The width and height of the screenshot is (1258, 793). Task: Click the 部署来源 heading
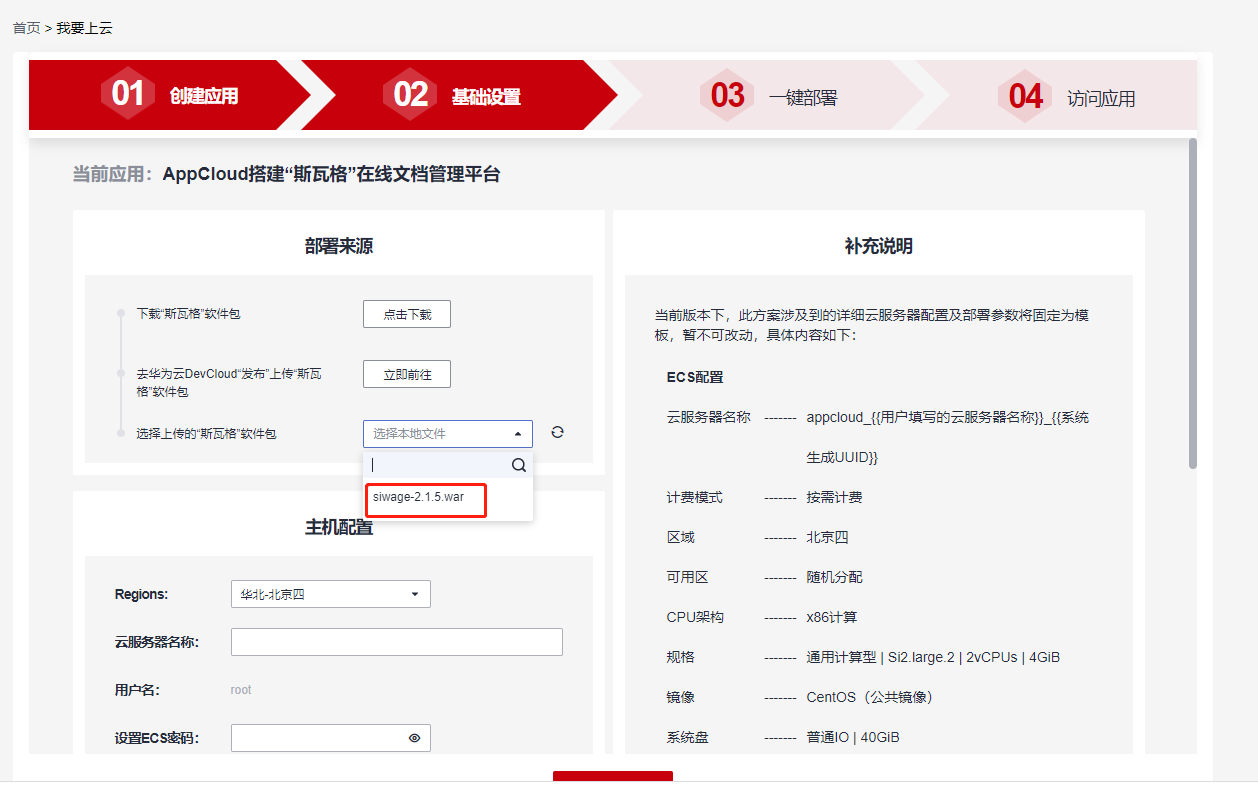click(339, 246)
